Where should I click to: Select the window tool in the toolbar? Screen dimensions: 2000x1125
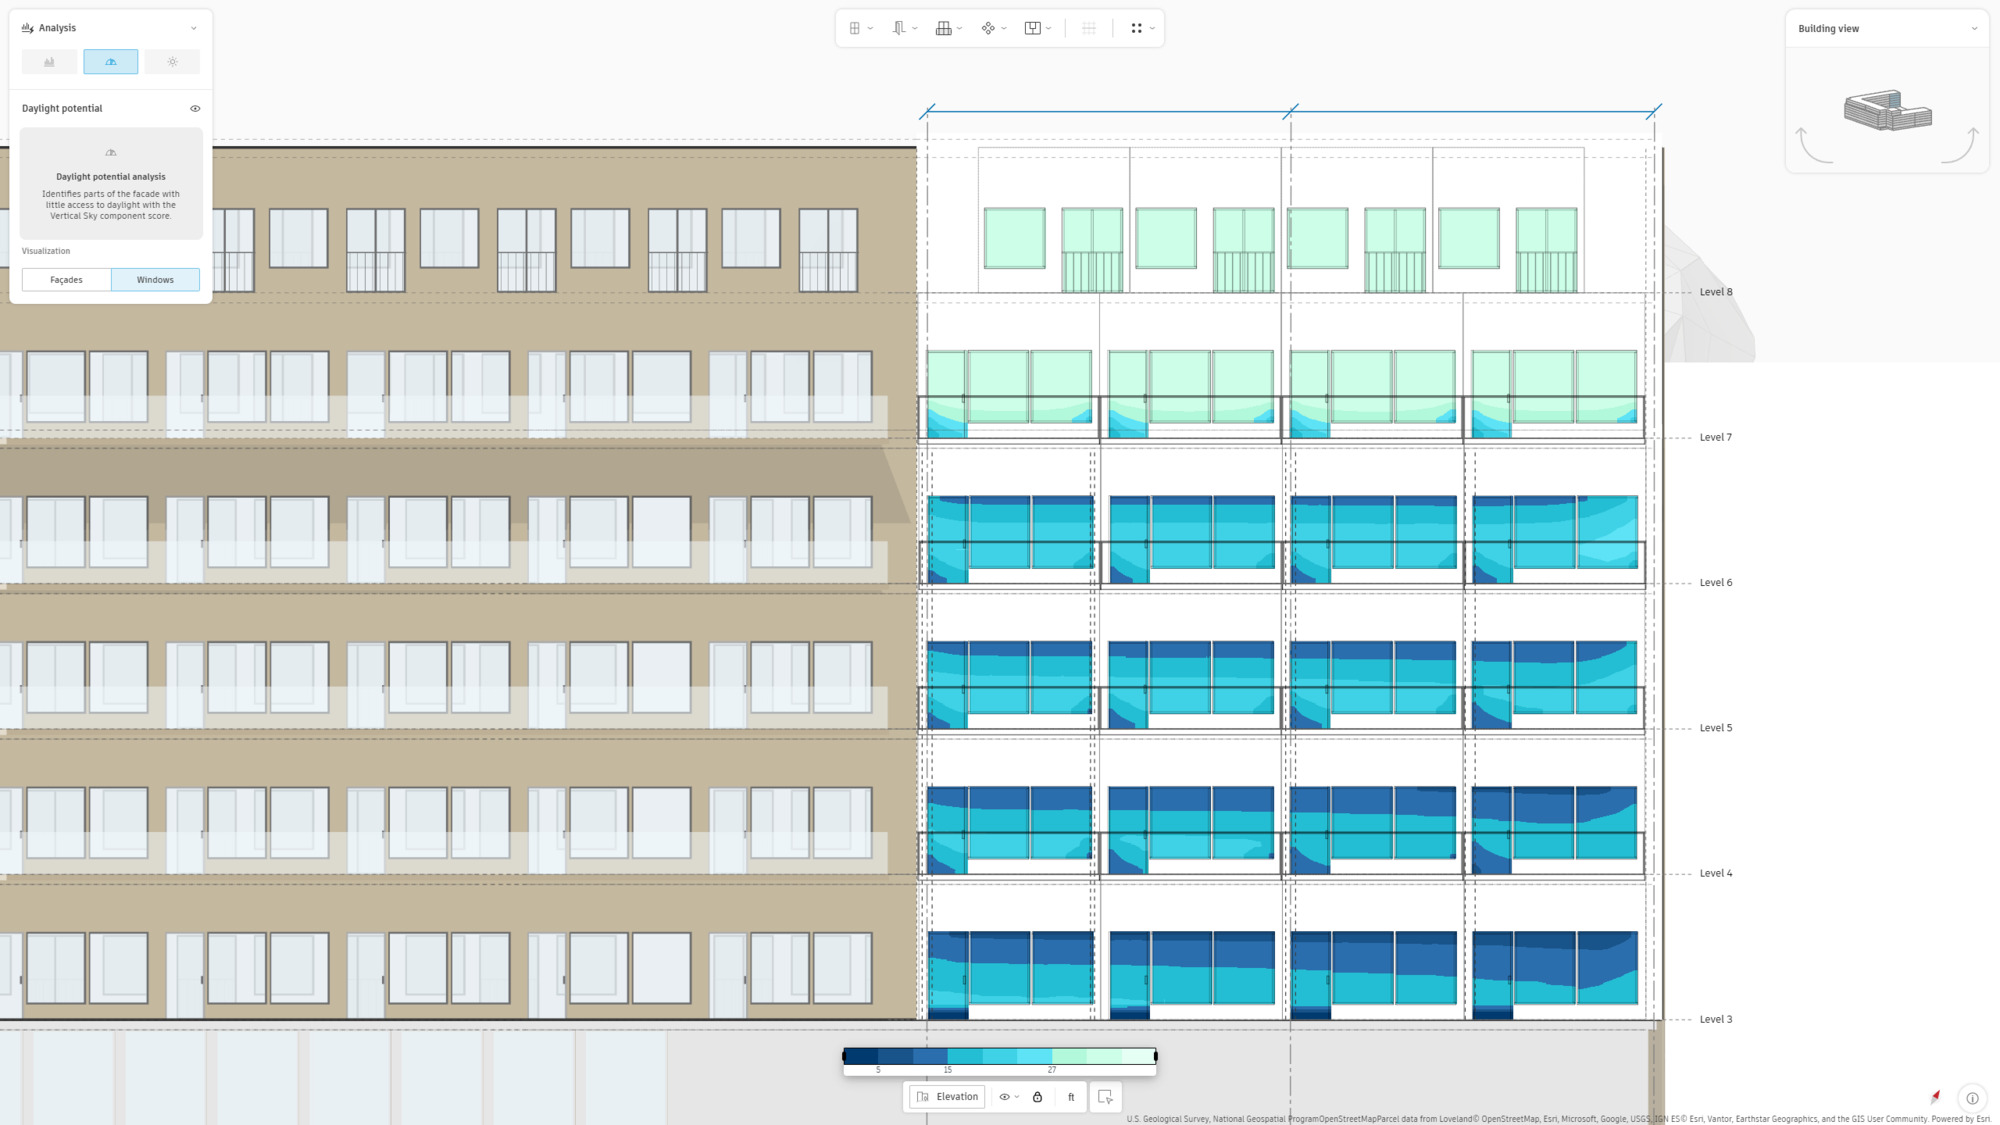point(855,28)
